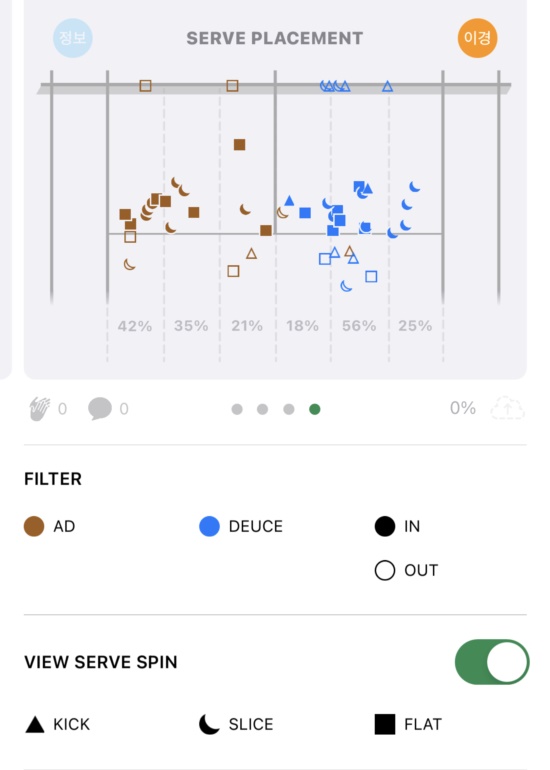550x770 pixels.
Task: Tap the filled brown square above the service line
Action: click(240, 144)
